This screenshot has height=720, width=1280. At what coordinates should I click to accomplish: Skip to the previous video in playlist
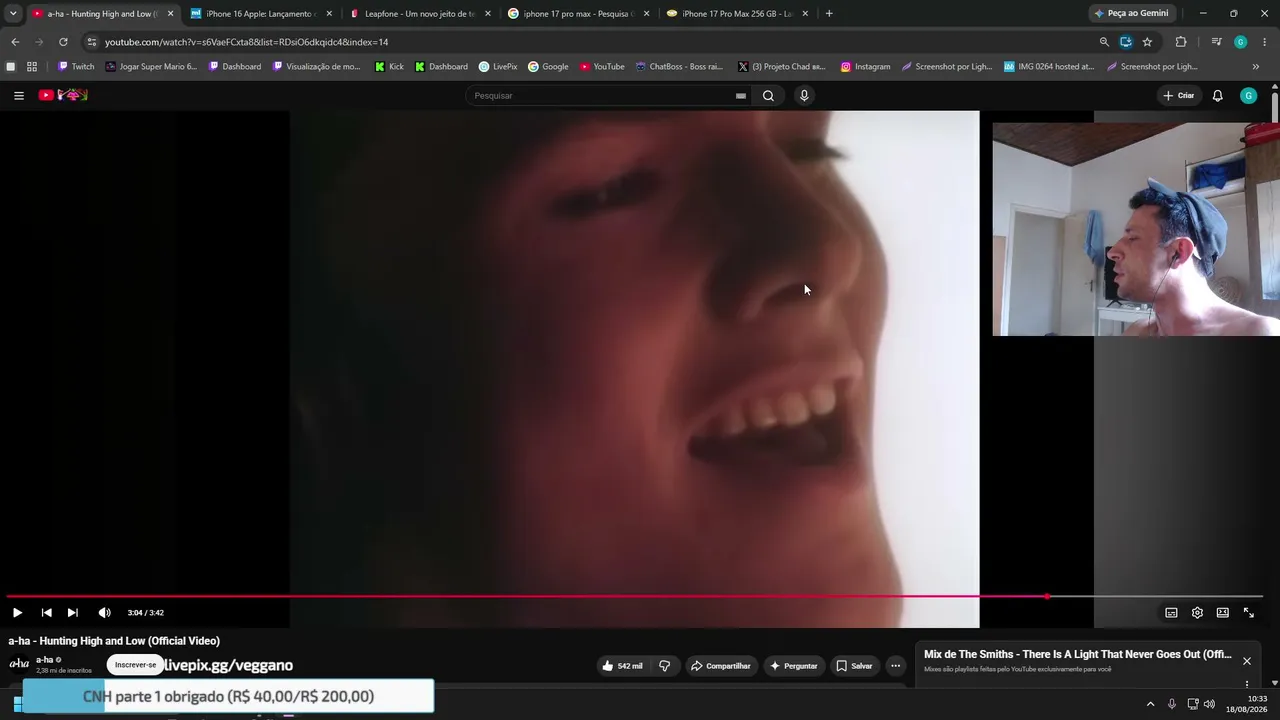pyautogui.click(x=46, y=613)
